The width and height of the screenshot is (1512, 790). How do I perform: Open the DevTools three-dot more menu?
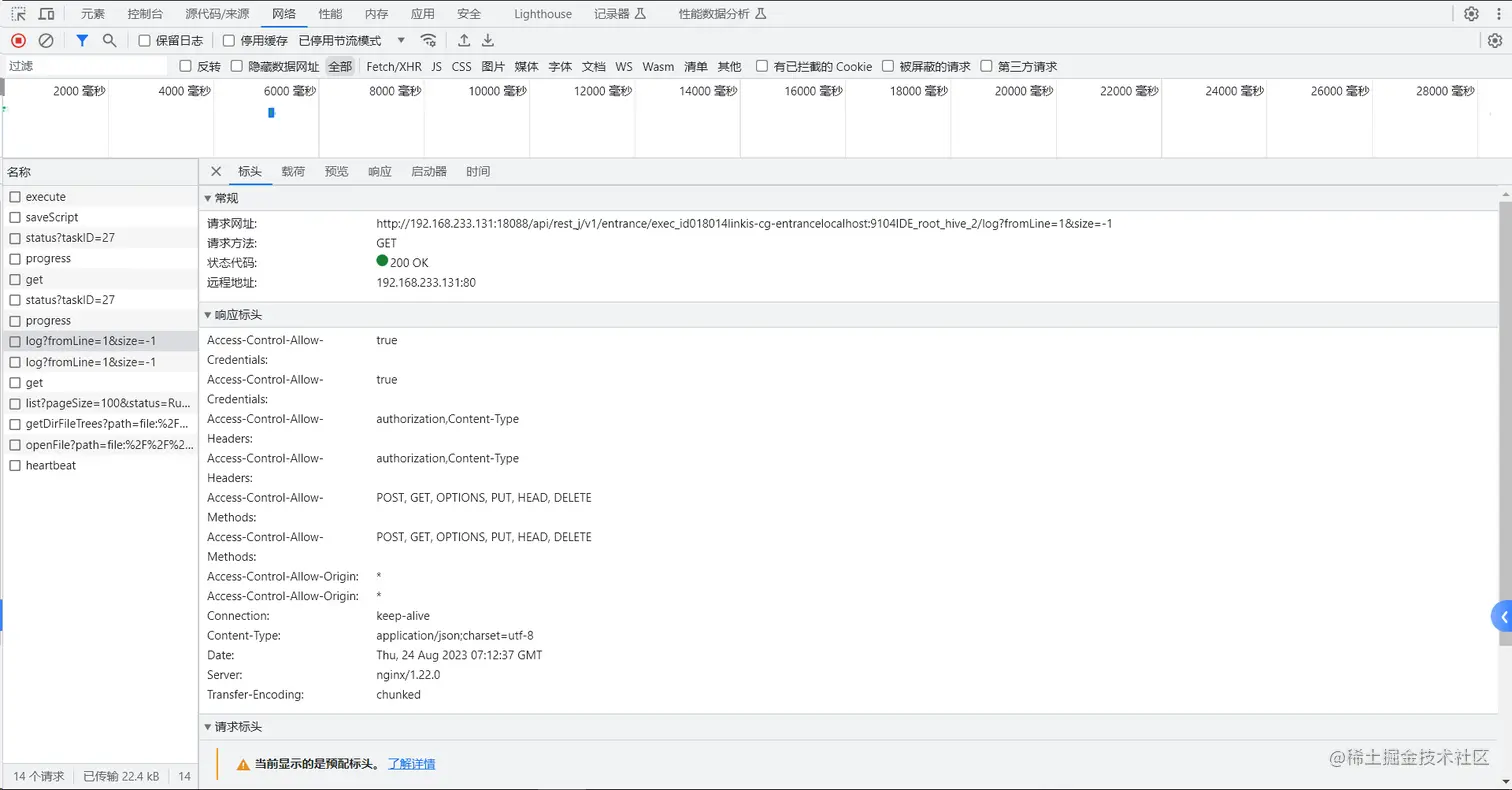1497,14
